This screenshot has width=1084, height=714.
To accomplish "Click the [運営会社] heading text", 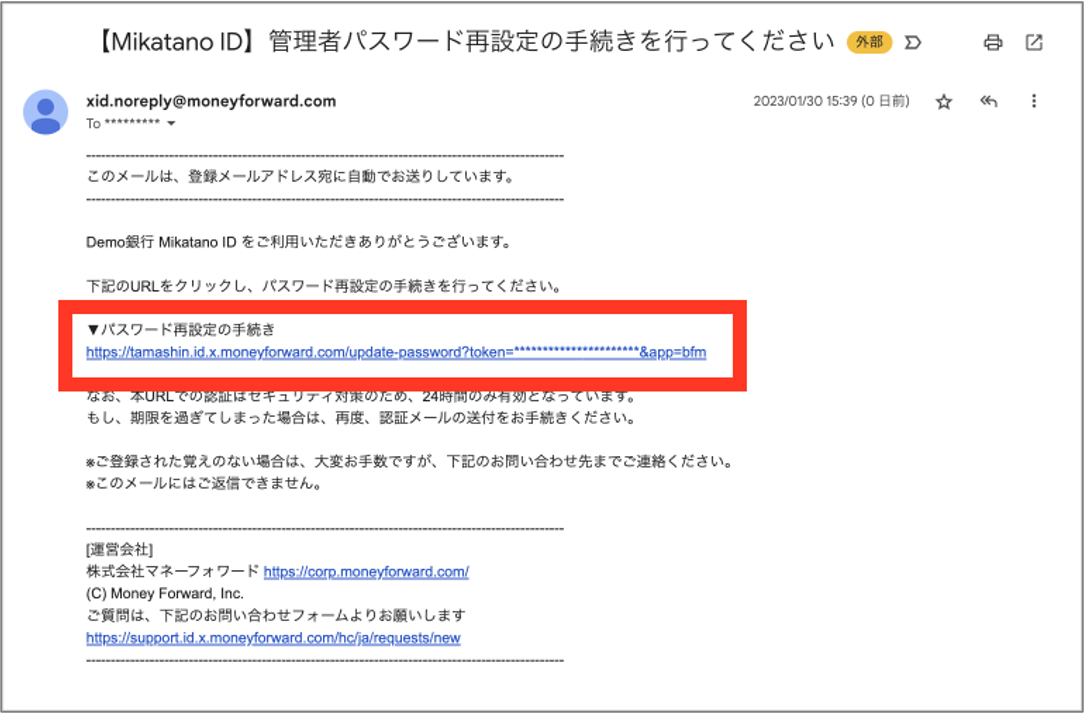I will [120, 549].
